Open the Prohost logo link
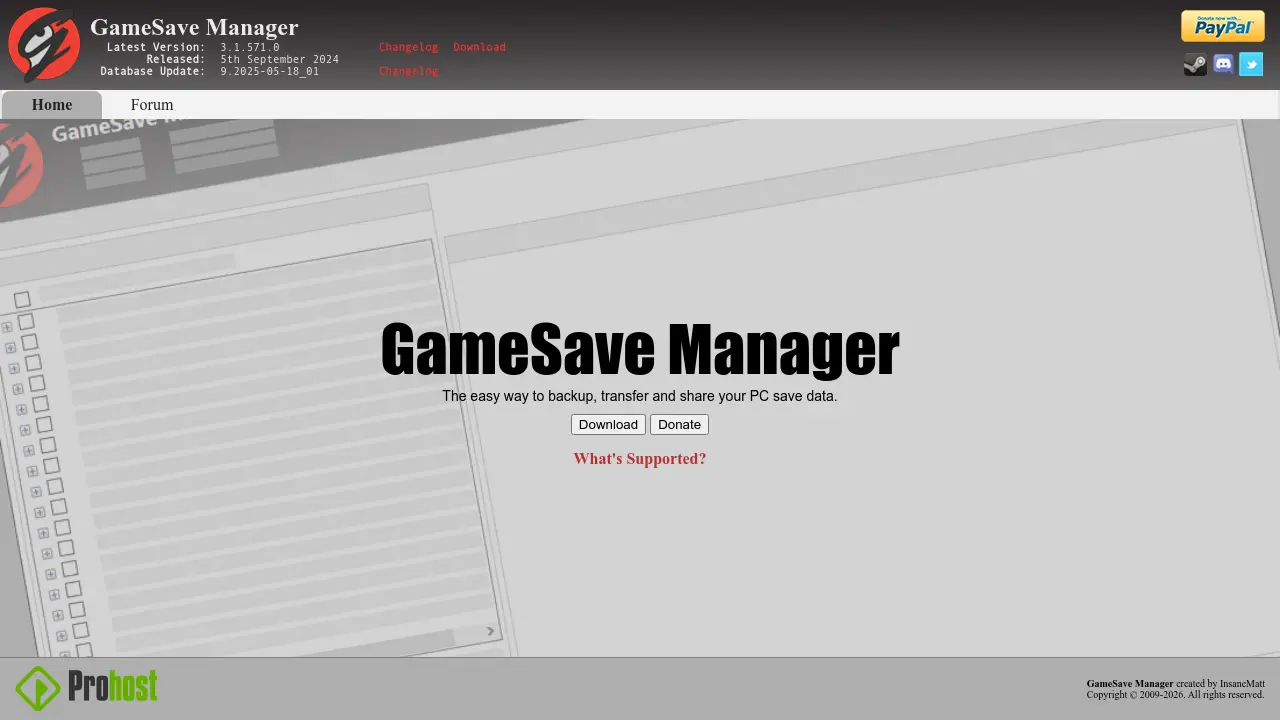The image size is (1280, 720). pyautogui.click(x=87, y=688)
